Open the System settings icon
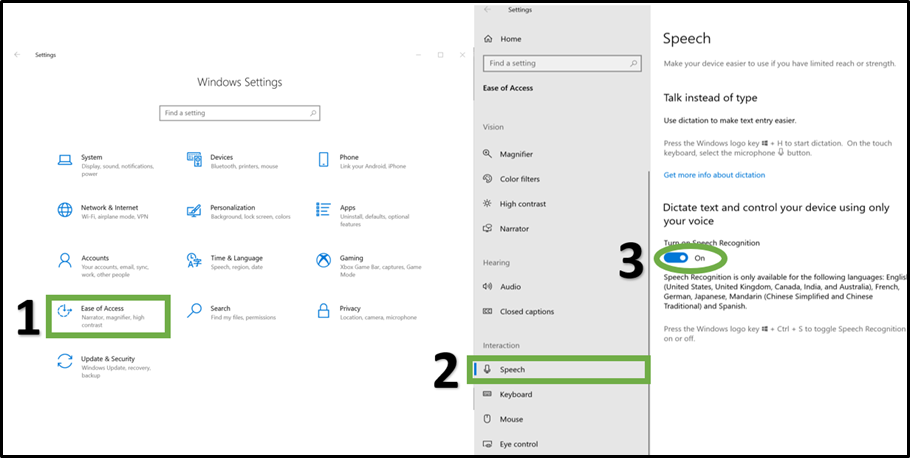 pyautogui.click(x=65, y=160)
